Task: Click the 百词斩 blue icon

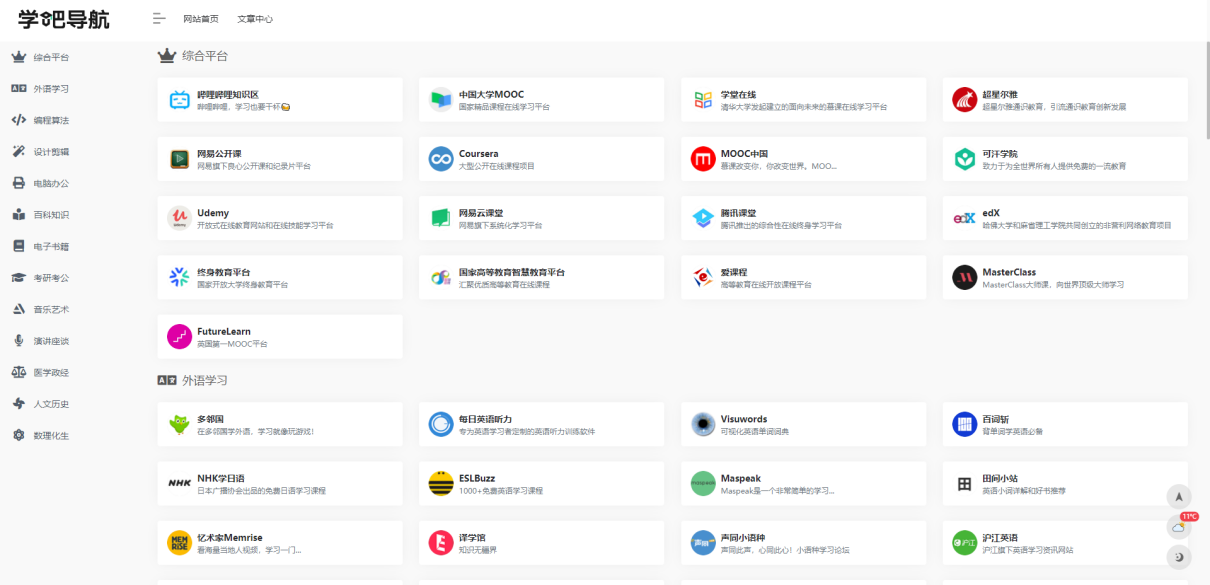Action: tap(964, 425)
